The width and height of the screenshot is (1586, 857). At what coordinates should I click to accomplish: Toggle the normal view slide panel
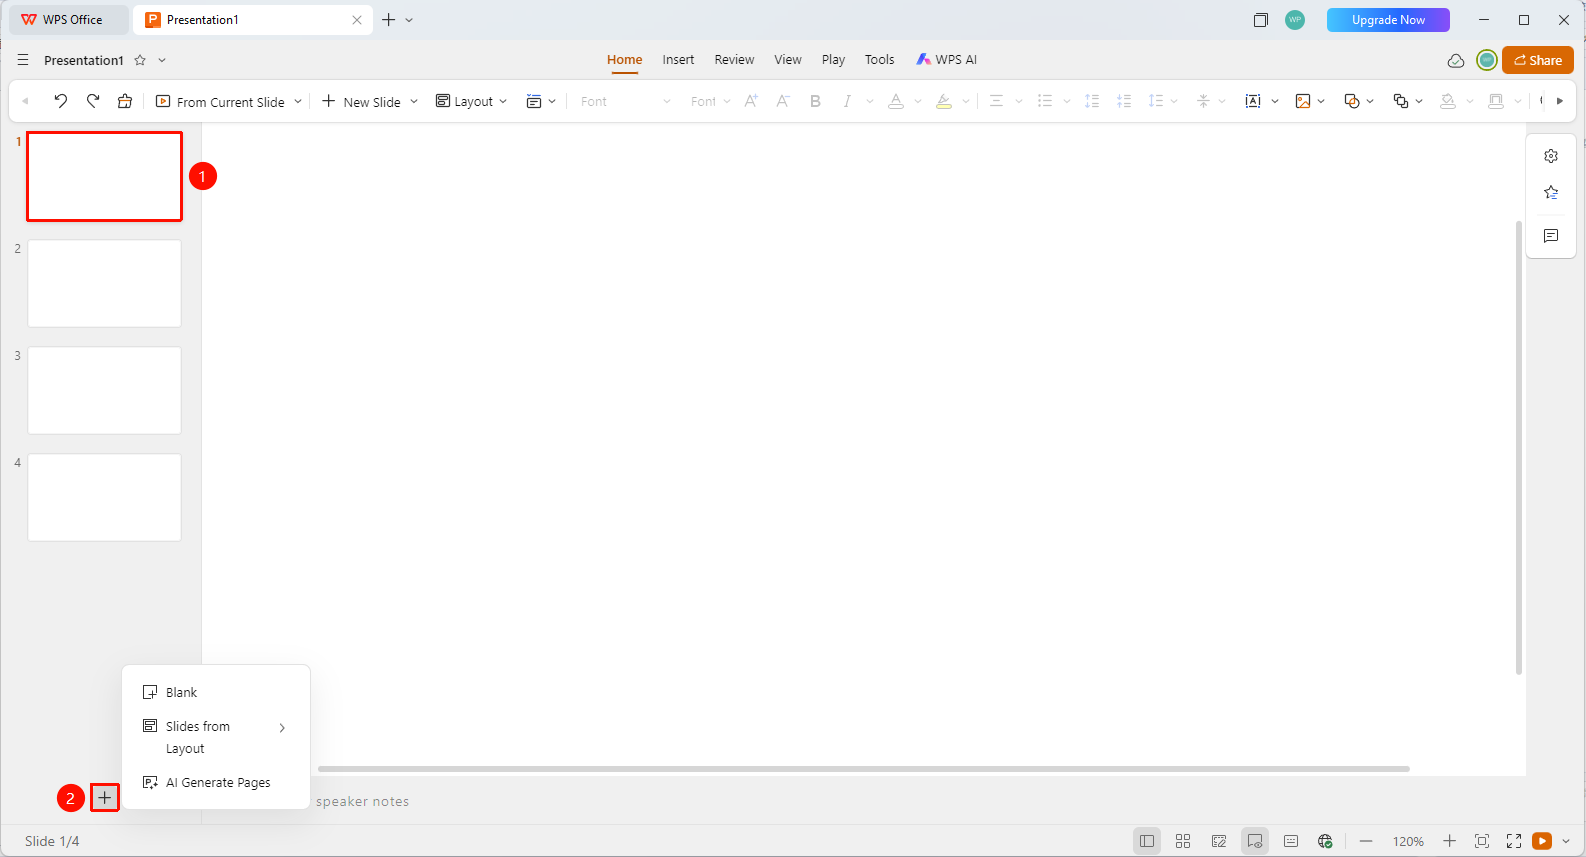click(x=1147, y=841)
